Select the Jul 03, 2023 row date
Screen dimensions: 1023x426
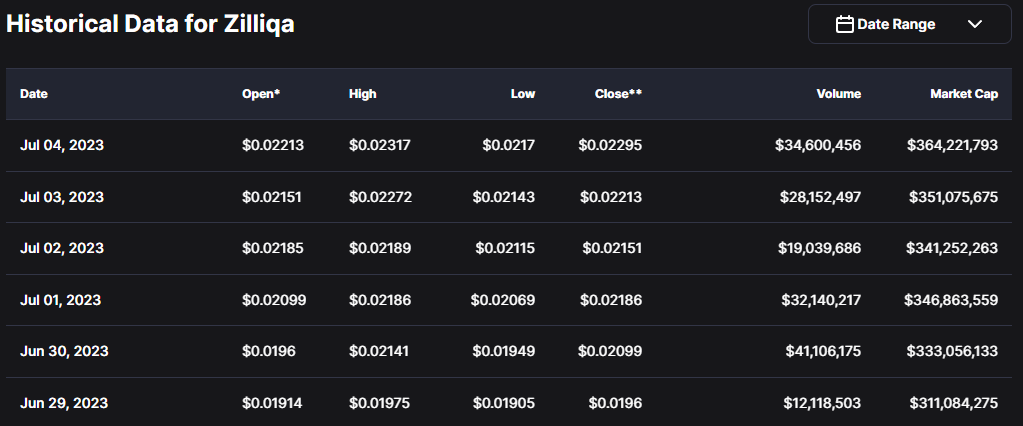coord(62,197)
